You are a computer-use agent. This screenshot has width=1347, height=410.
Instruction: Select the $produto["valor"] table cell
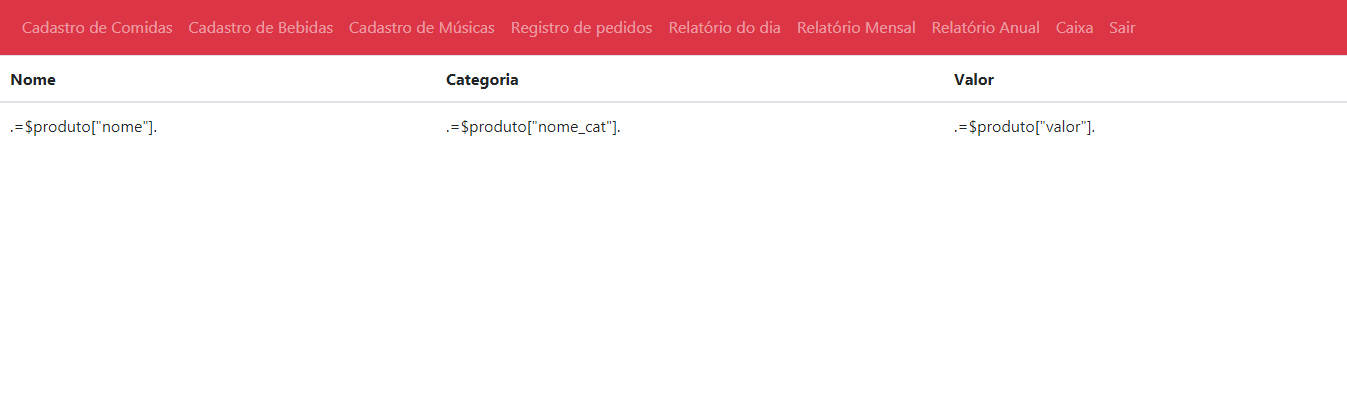(1145, 127)
